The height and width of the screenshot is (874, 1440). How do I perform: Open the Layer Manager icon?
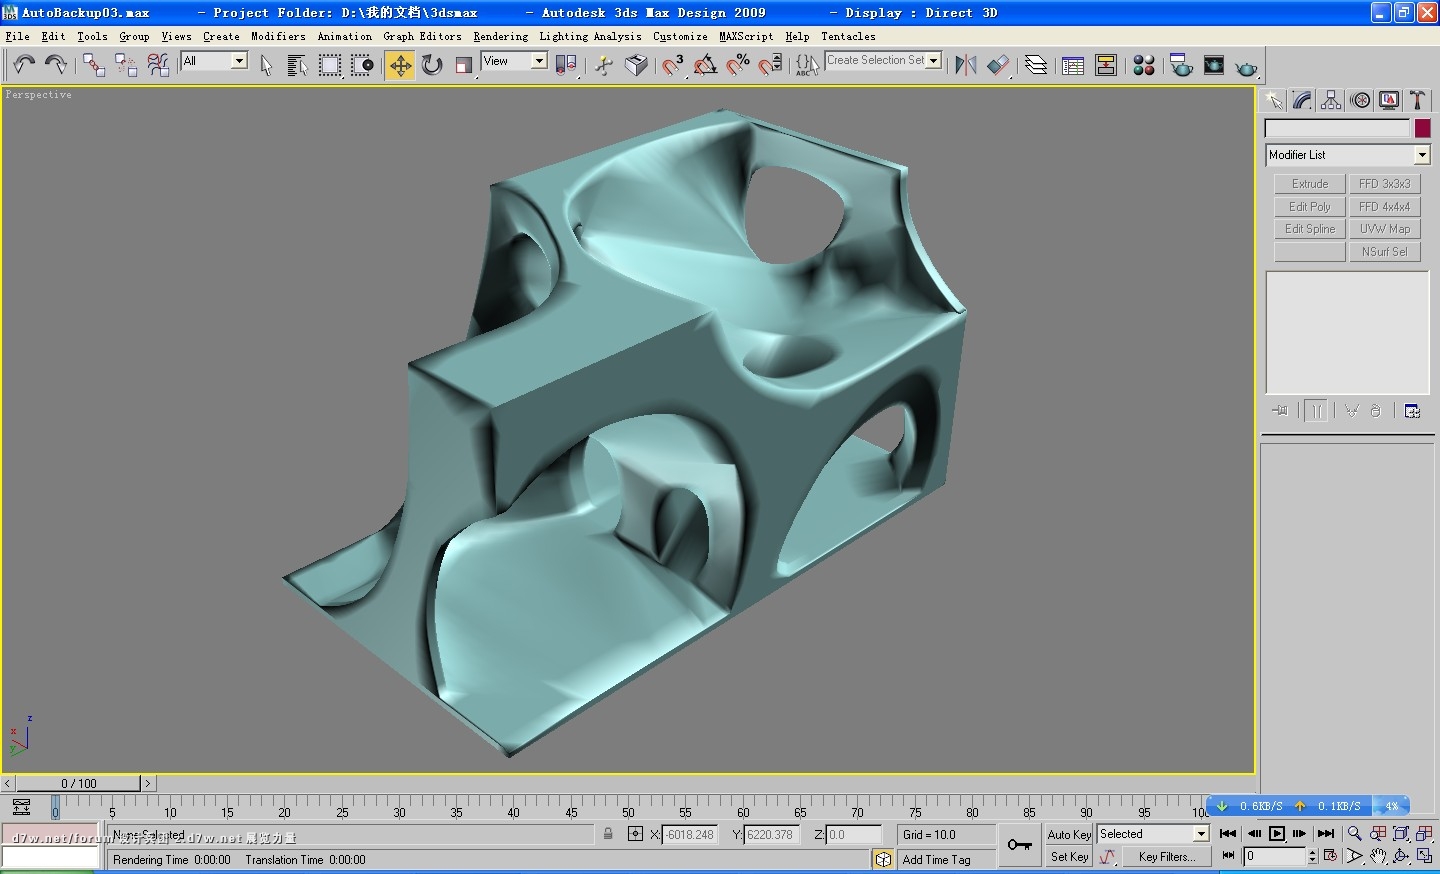coord(1036,65)
